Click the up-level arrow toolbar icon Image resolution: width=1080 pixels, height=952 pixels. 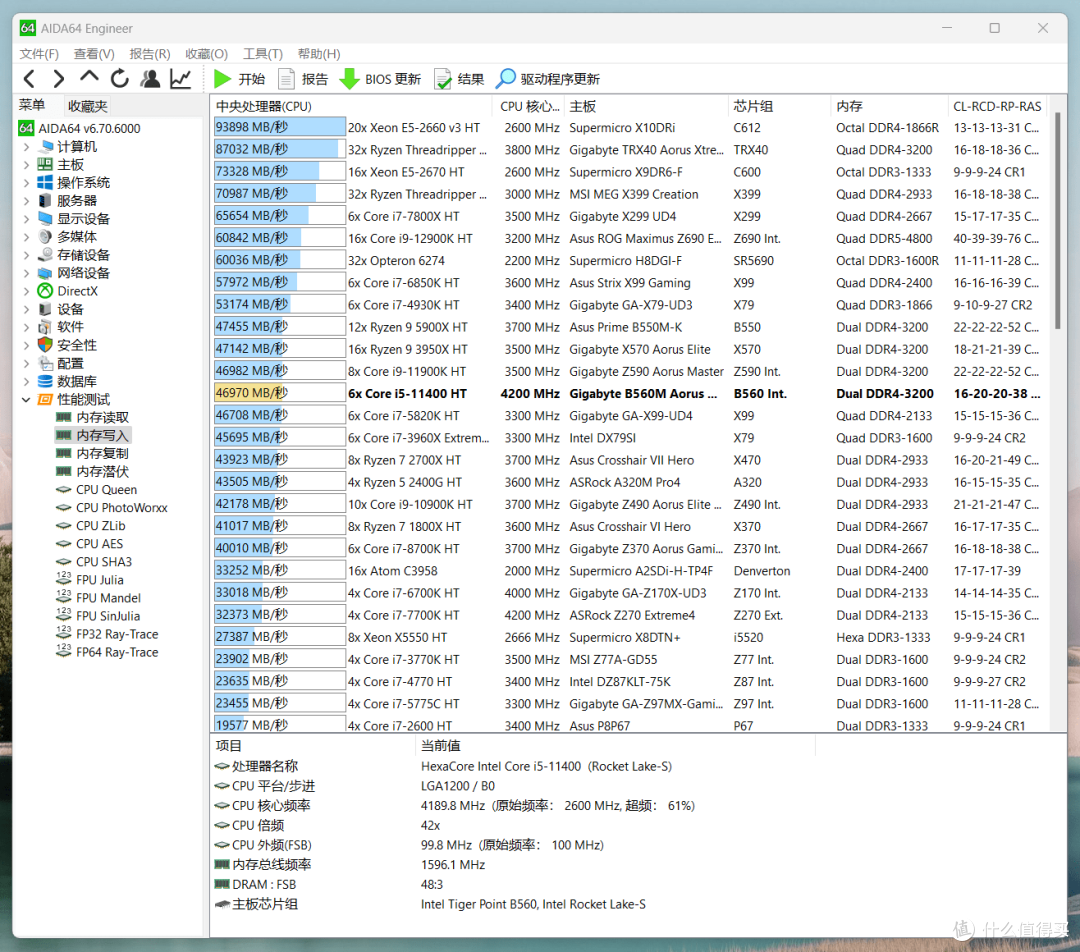[90, 78]
